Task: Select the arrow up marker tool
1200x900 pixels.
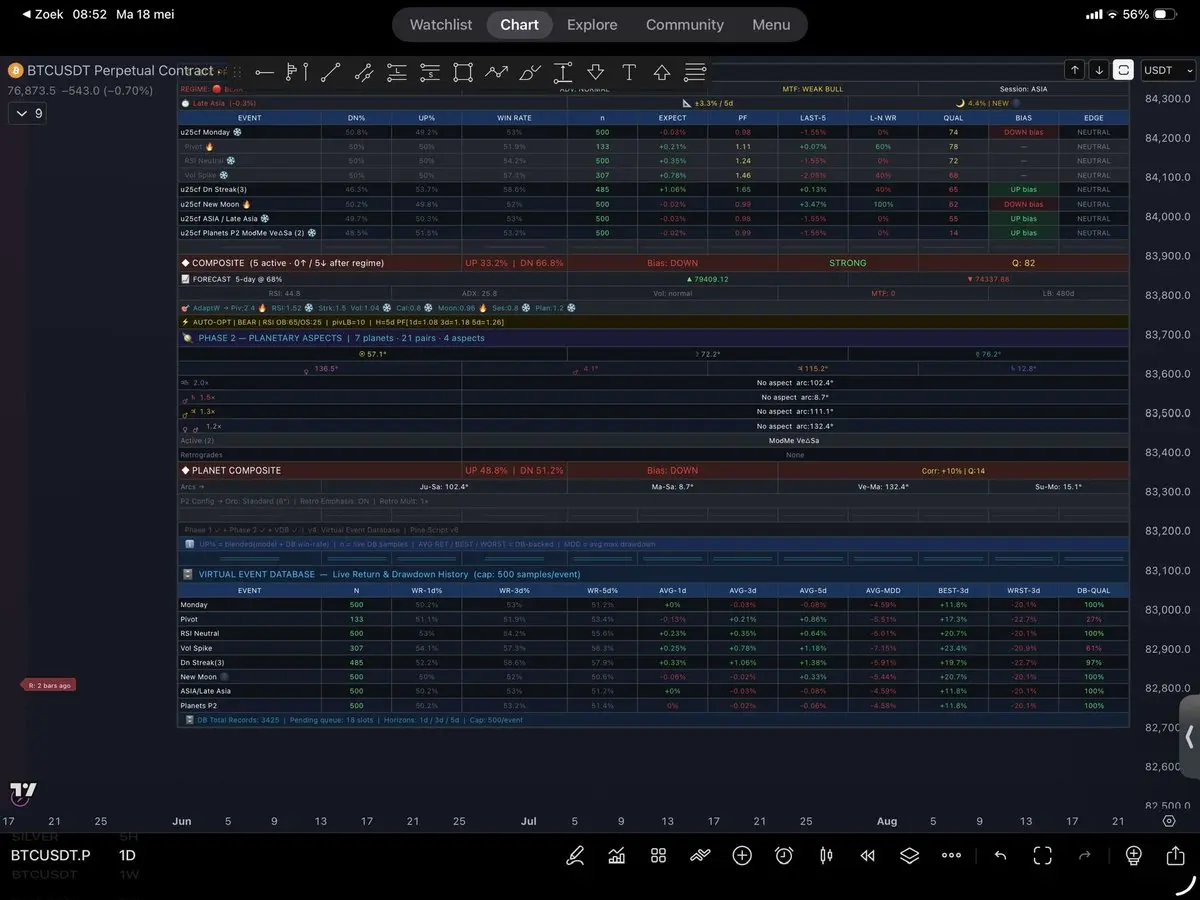Action: click(662, 72)
